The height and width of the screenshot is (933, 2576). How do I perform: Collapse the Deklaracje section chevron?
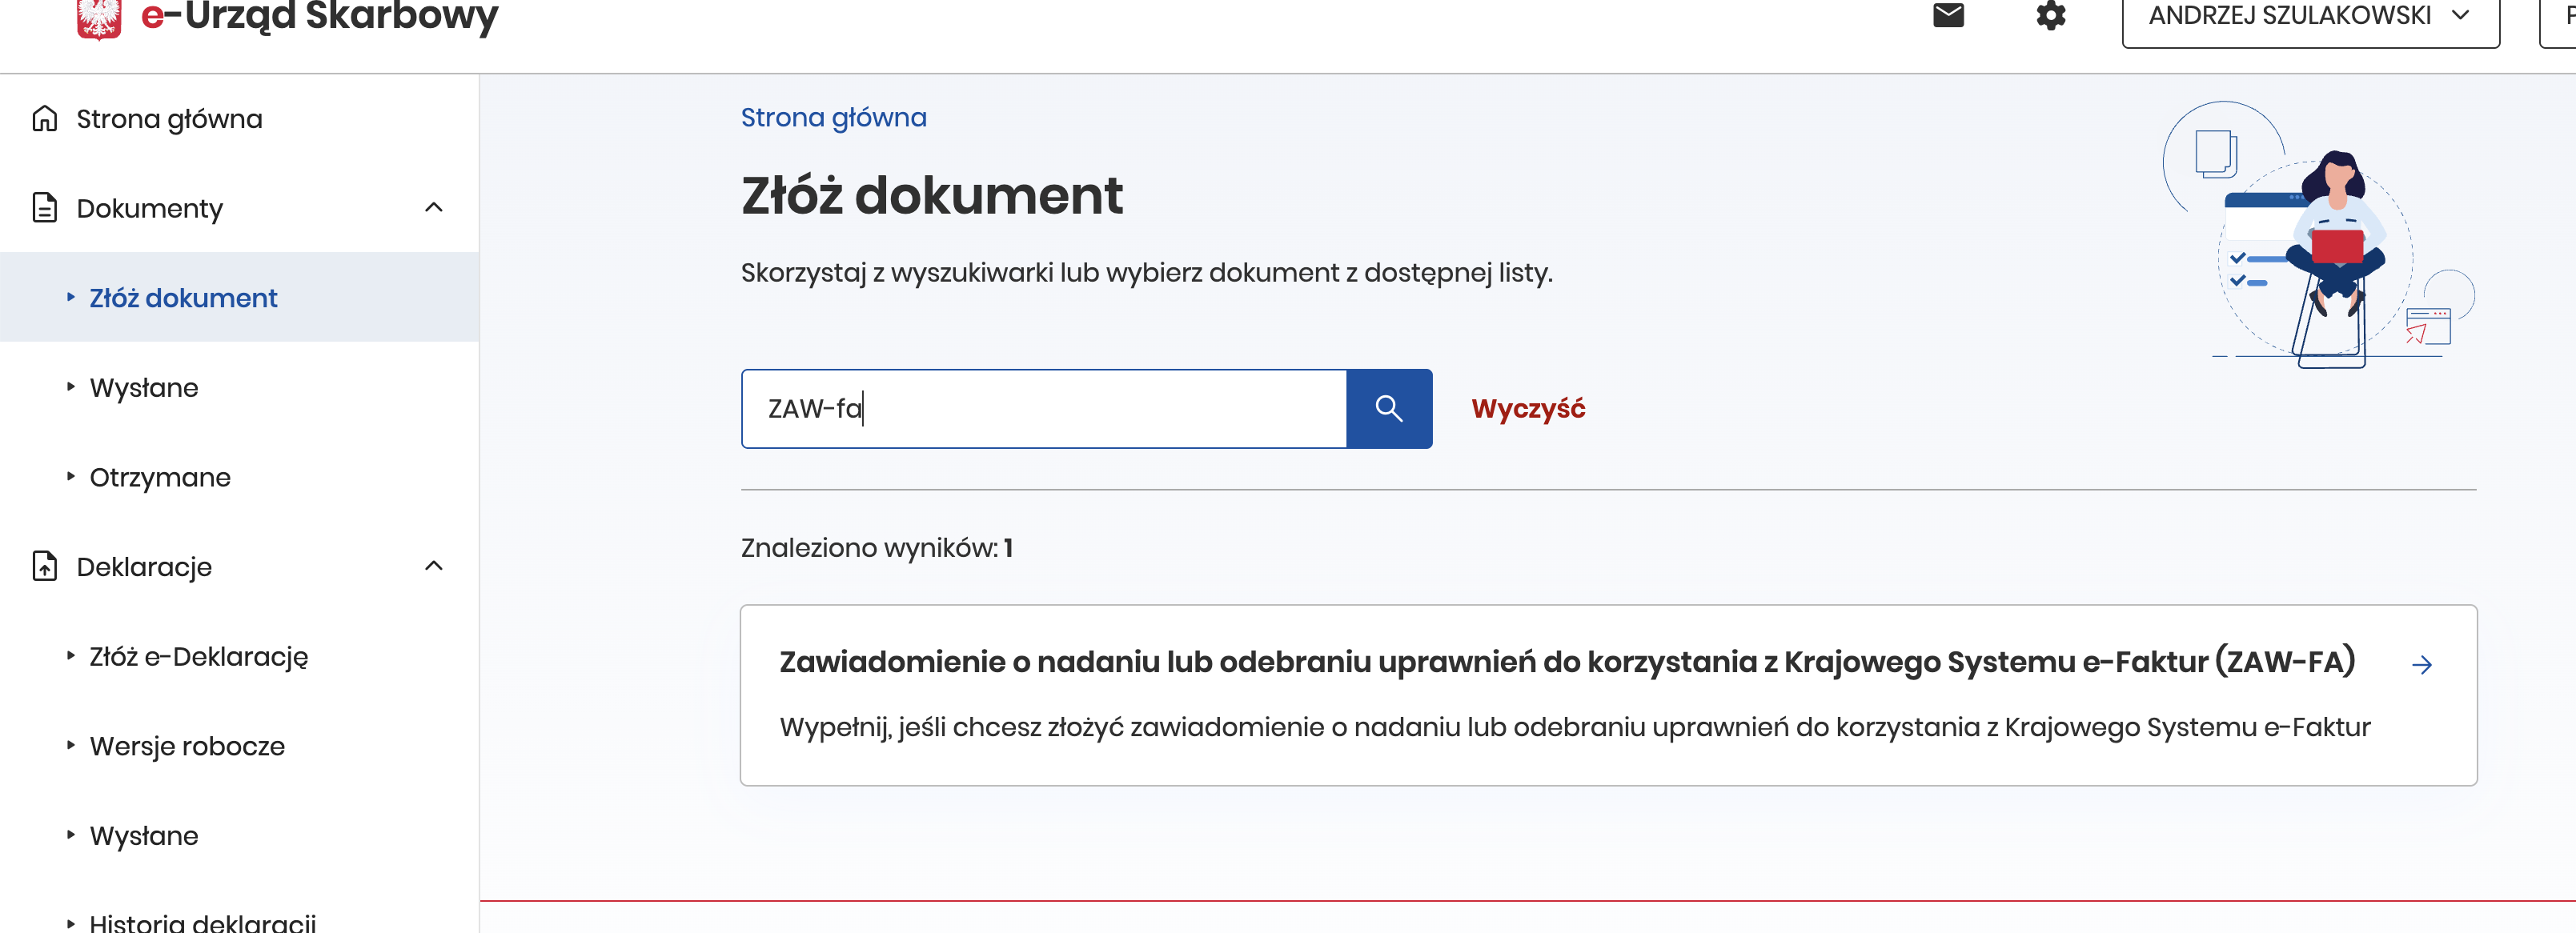click(x=433, y=565)
